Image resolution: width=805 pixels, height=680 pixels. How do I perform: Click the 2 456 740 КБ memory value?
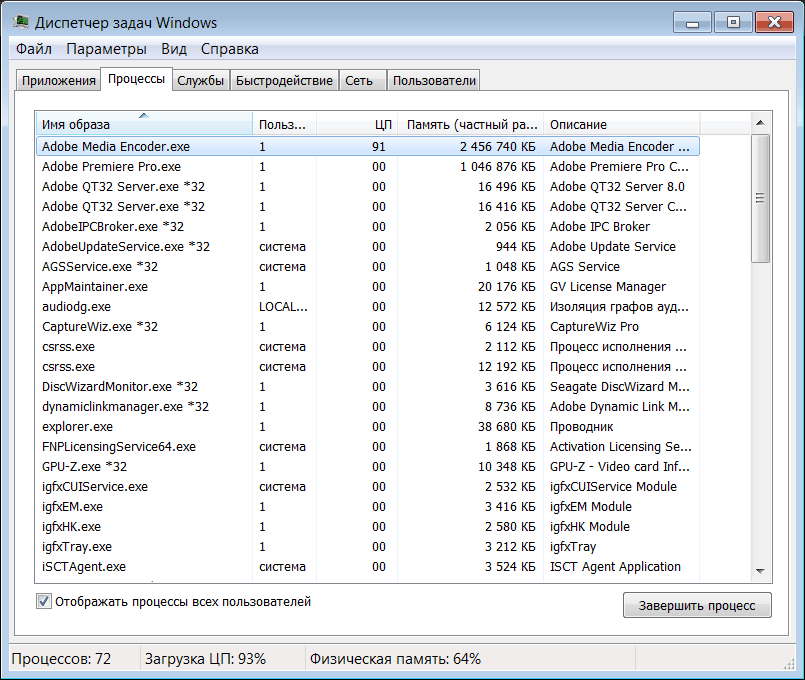pos(497,147)
